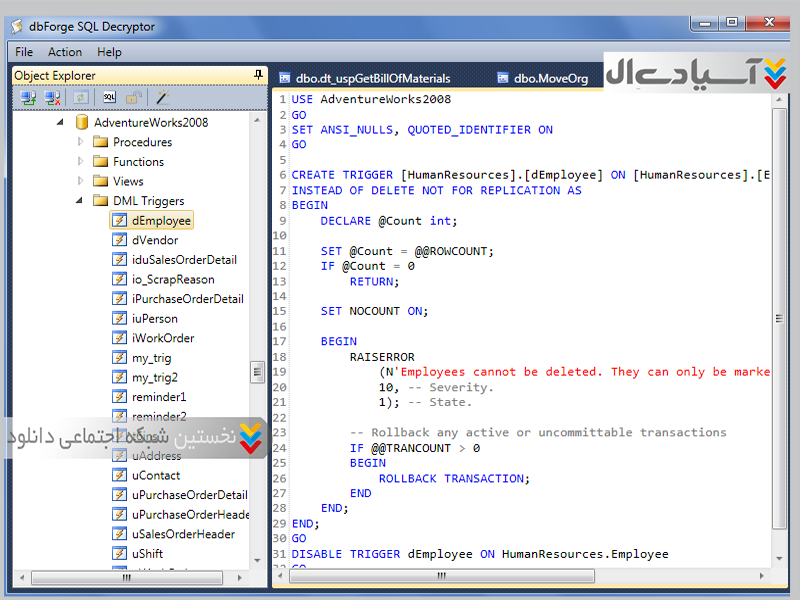
Task: Open the Help menu
Action: (109, 52)
